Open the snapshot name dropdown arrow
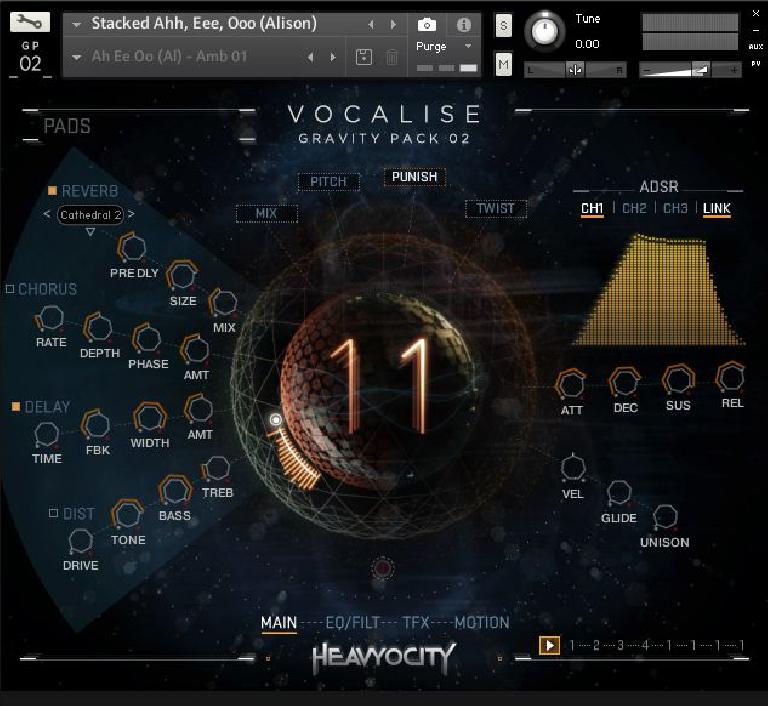 (76, 57)
